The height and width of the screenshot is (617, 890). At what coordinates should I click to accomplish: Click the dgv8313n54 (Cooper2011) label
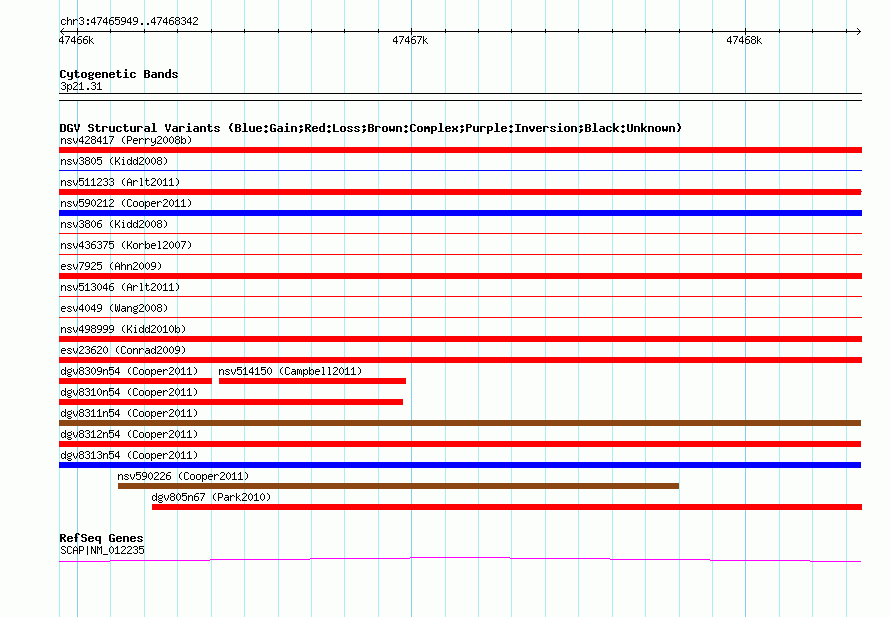tap(129, 455)
